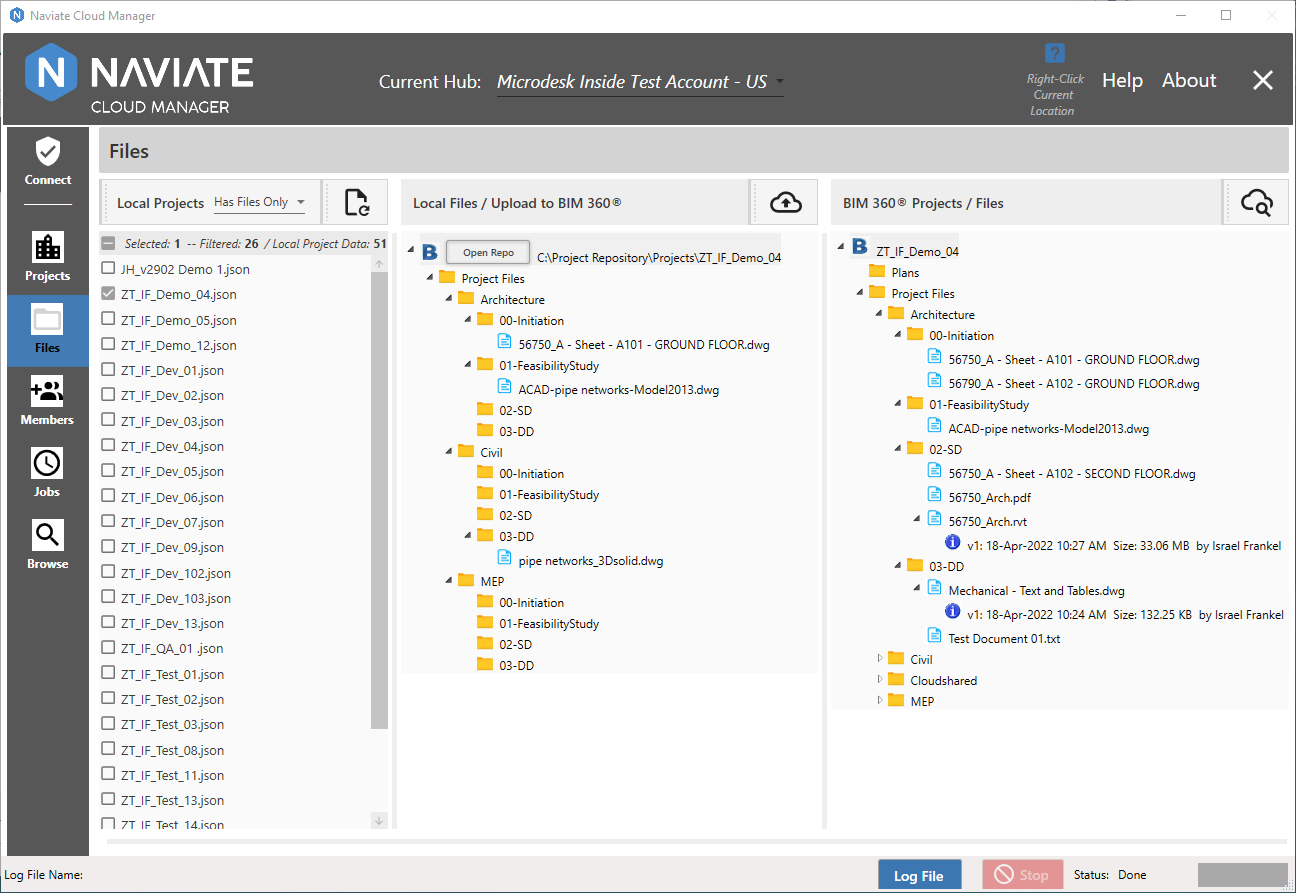Switch to the Projects section

(x=48, y=256)
